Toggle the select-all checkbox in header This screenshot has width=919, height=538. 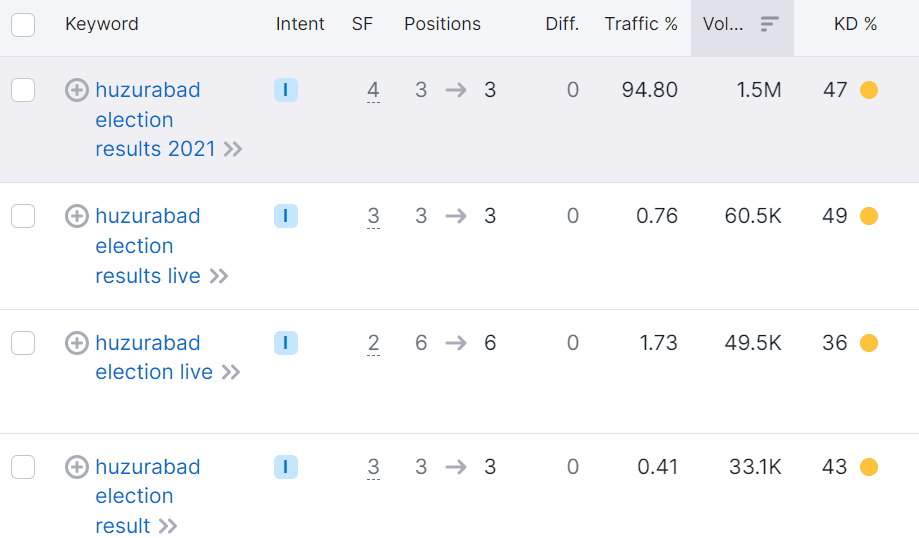[x=23, y=24]
